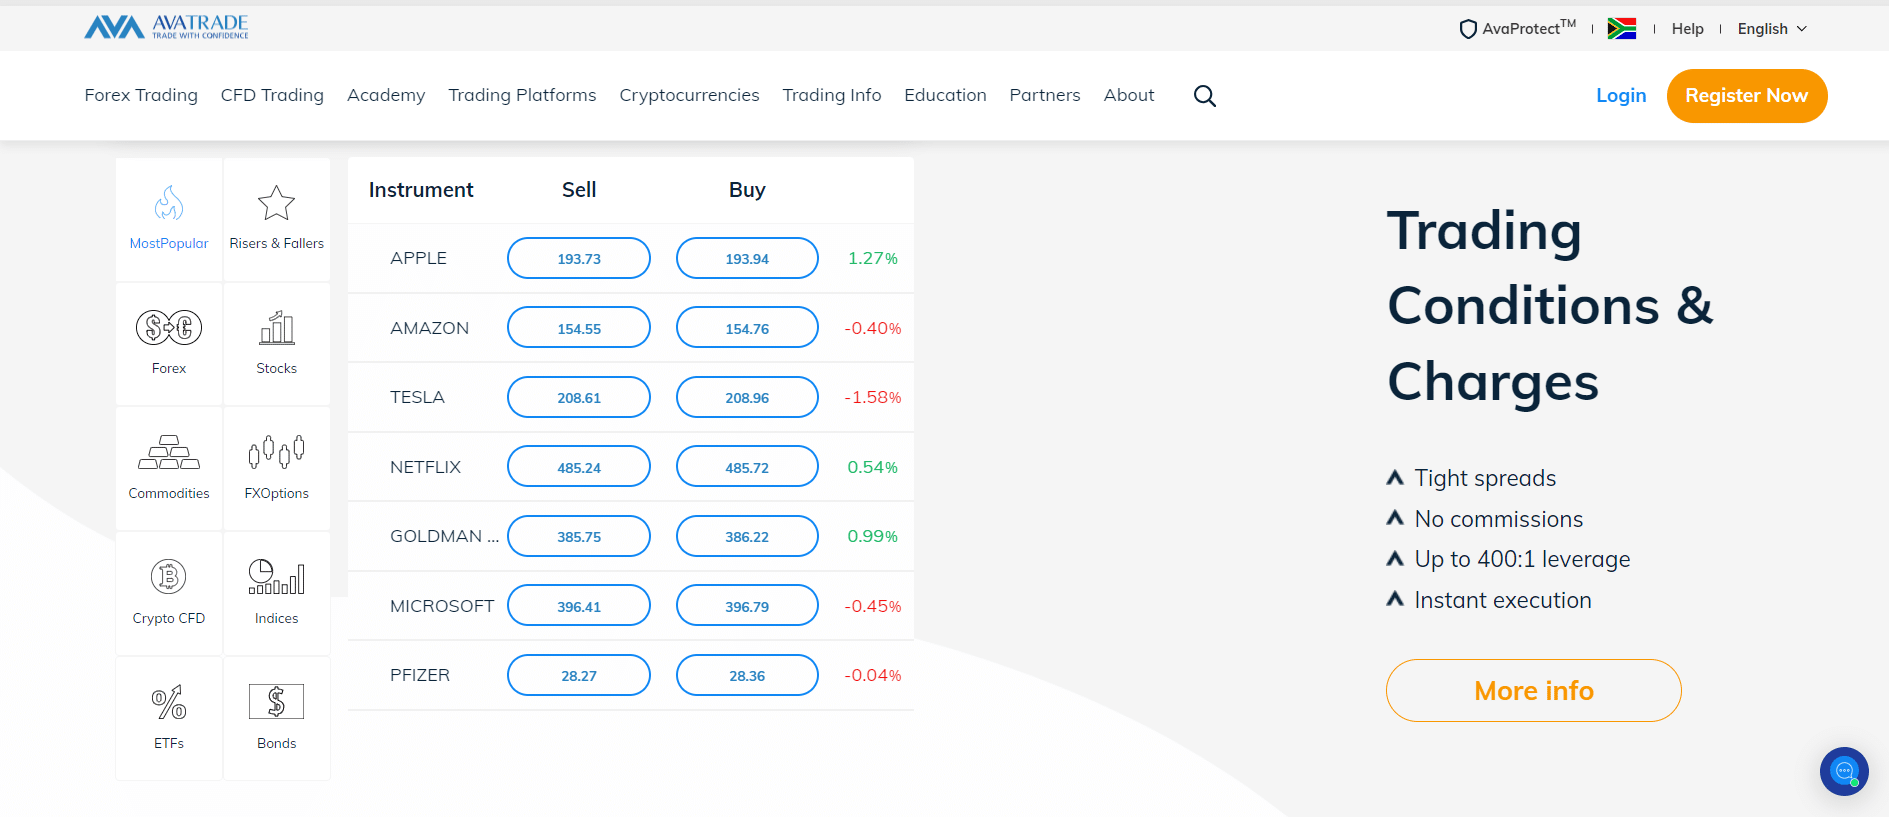1889x817 pixels.
Task: Open the search magnifier icon
Action: click(x=1205, y=96)
